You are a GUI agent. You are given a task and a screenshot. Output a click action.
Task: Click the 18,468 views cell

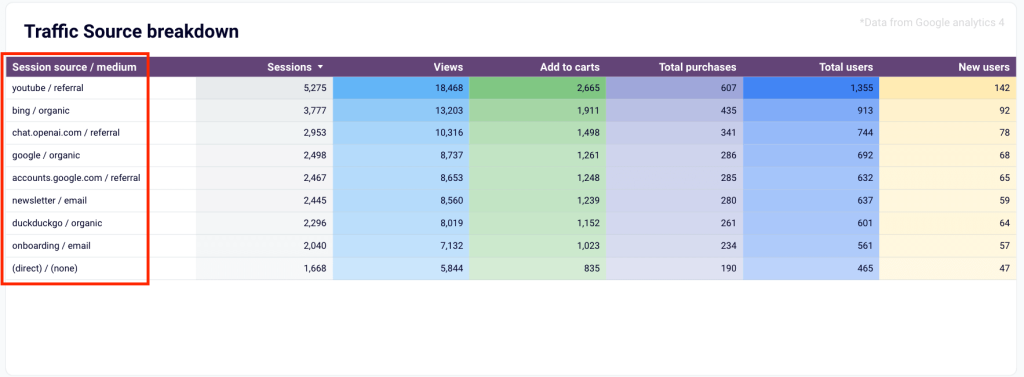(x=401, y=88)
